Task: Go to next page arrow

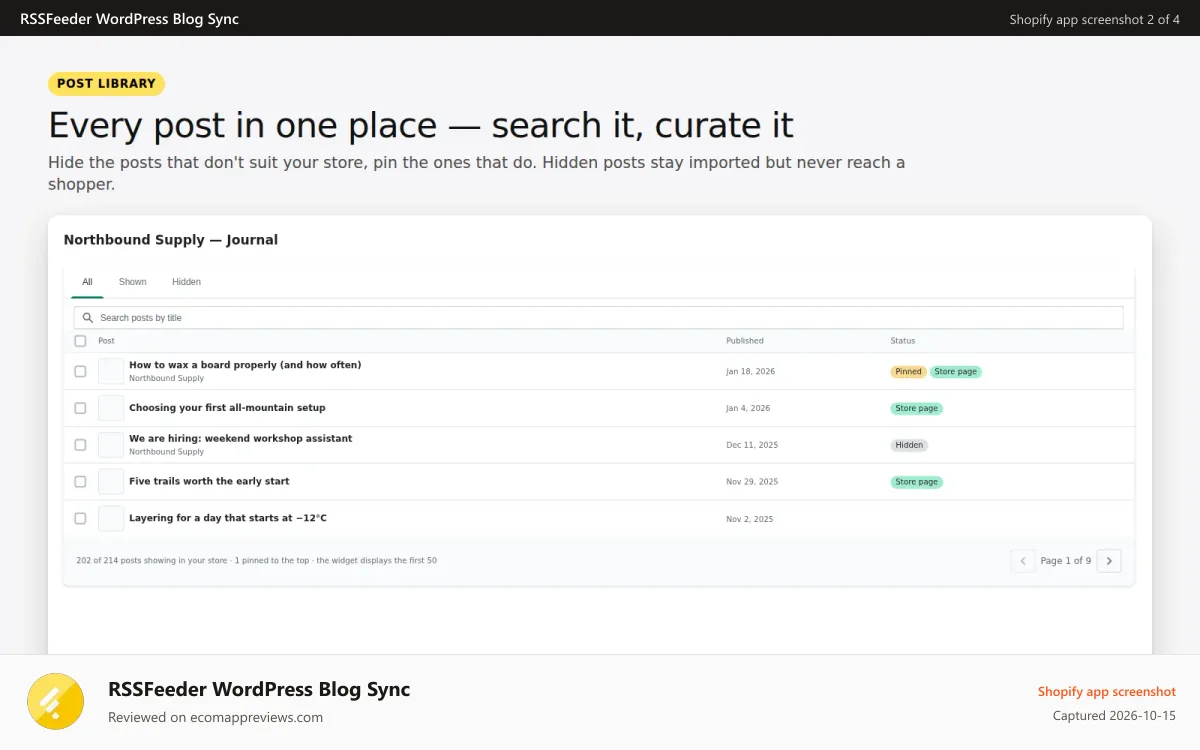Action: click(1109, 561)
